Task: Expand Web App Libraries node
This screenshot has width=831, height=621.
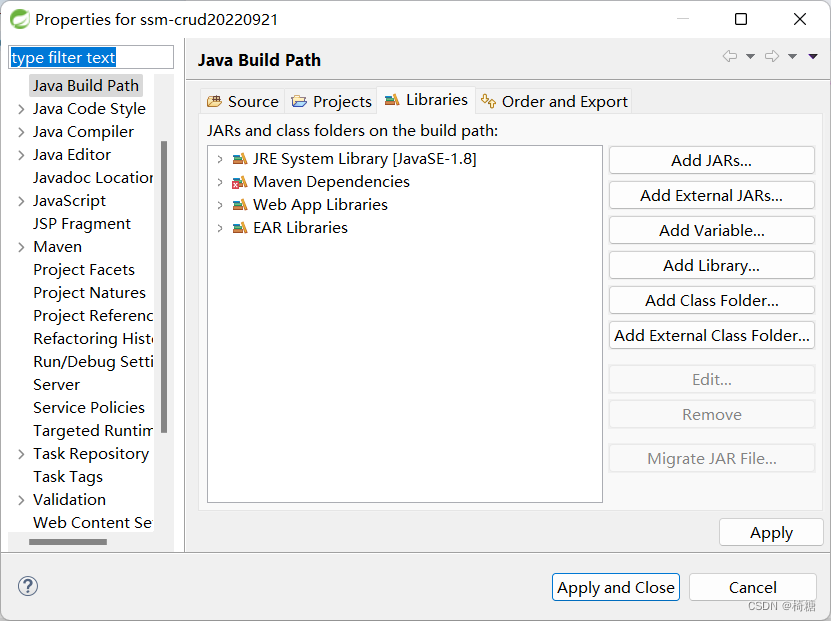Action: (219, 205)
